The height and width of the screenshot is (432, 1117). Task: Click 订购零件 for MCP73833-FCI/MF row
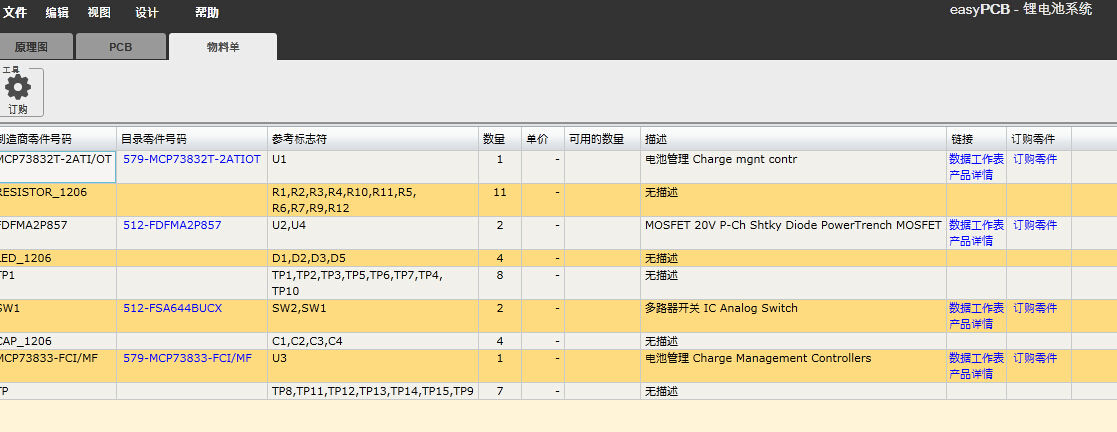1035,358
